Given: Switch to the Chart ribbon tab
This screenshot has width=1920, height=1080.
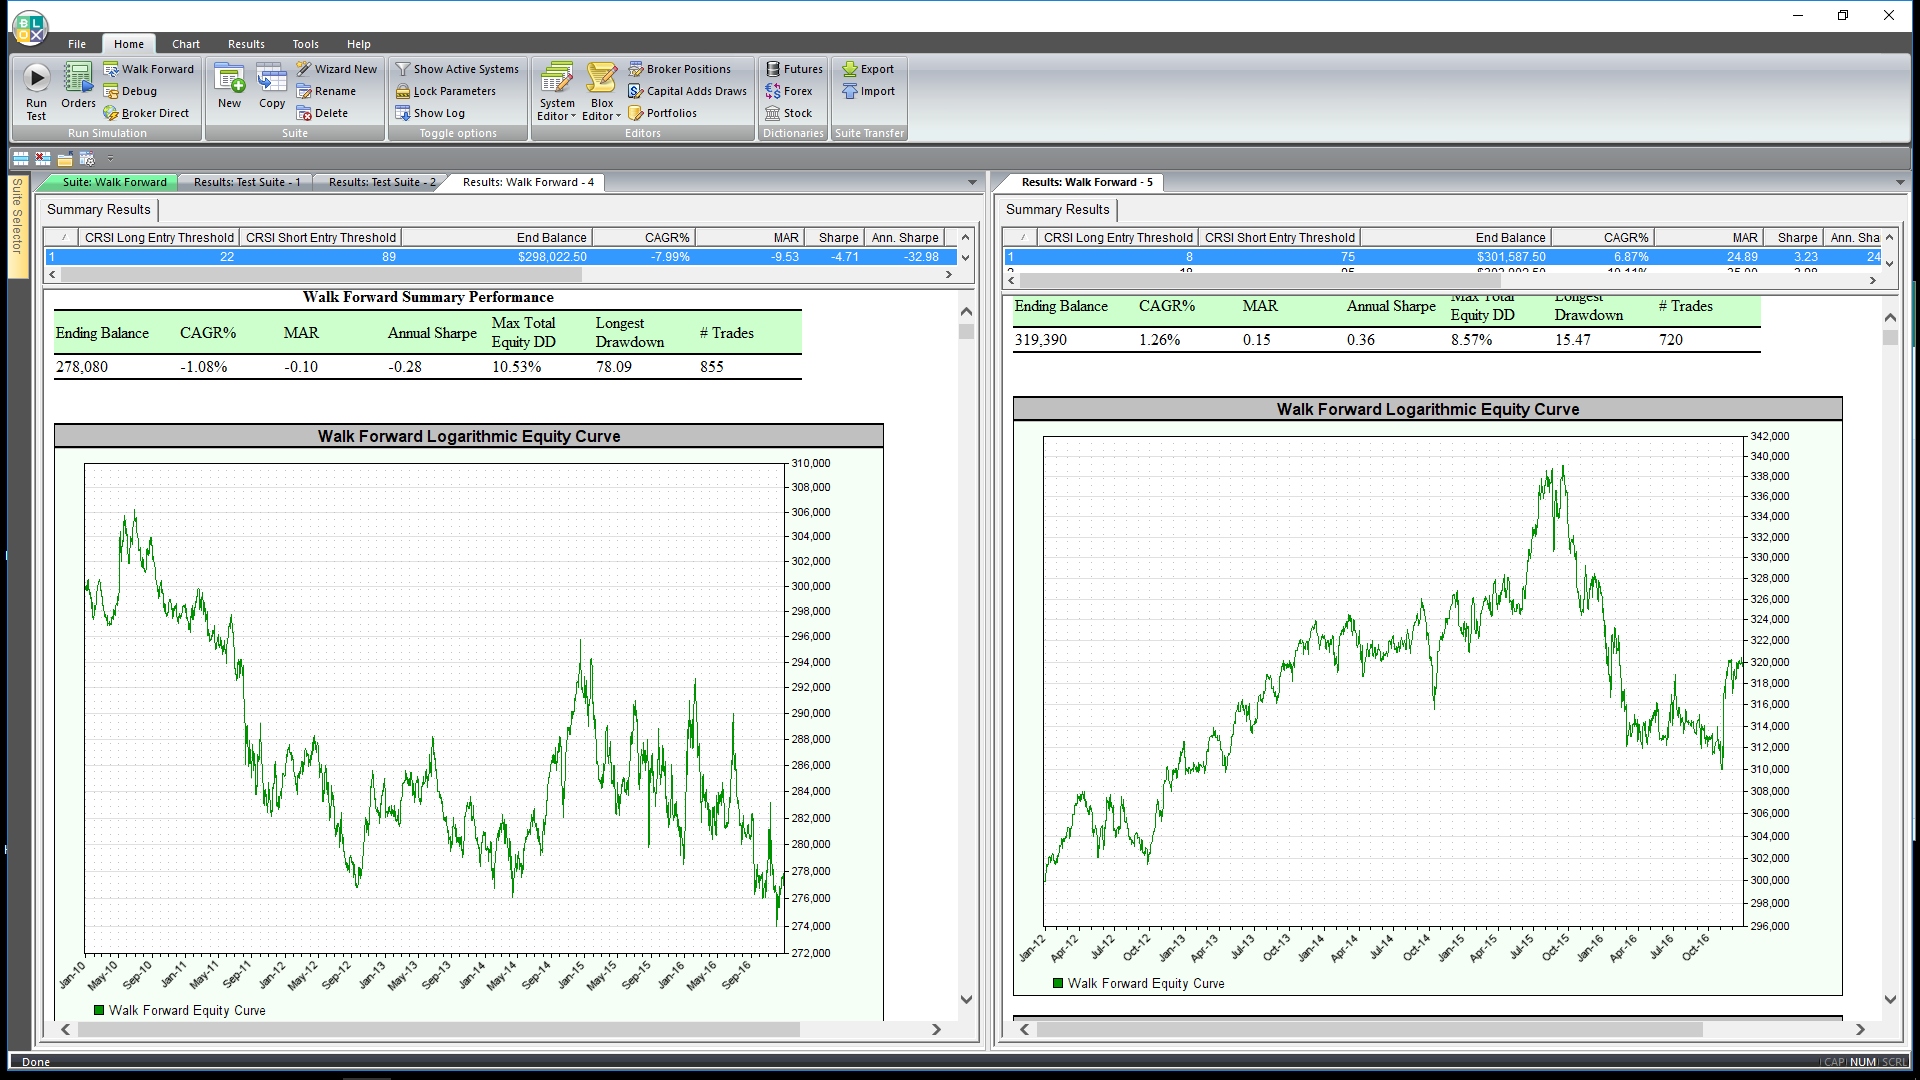Looking at the screenshot, I should tap(186, 44).
